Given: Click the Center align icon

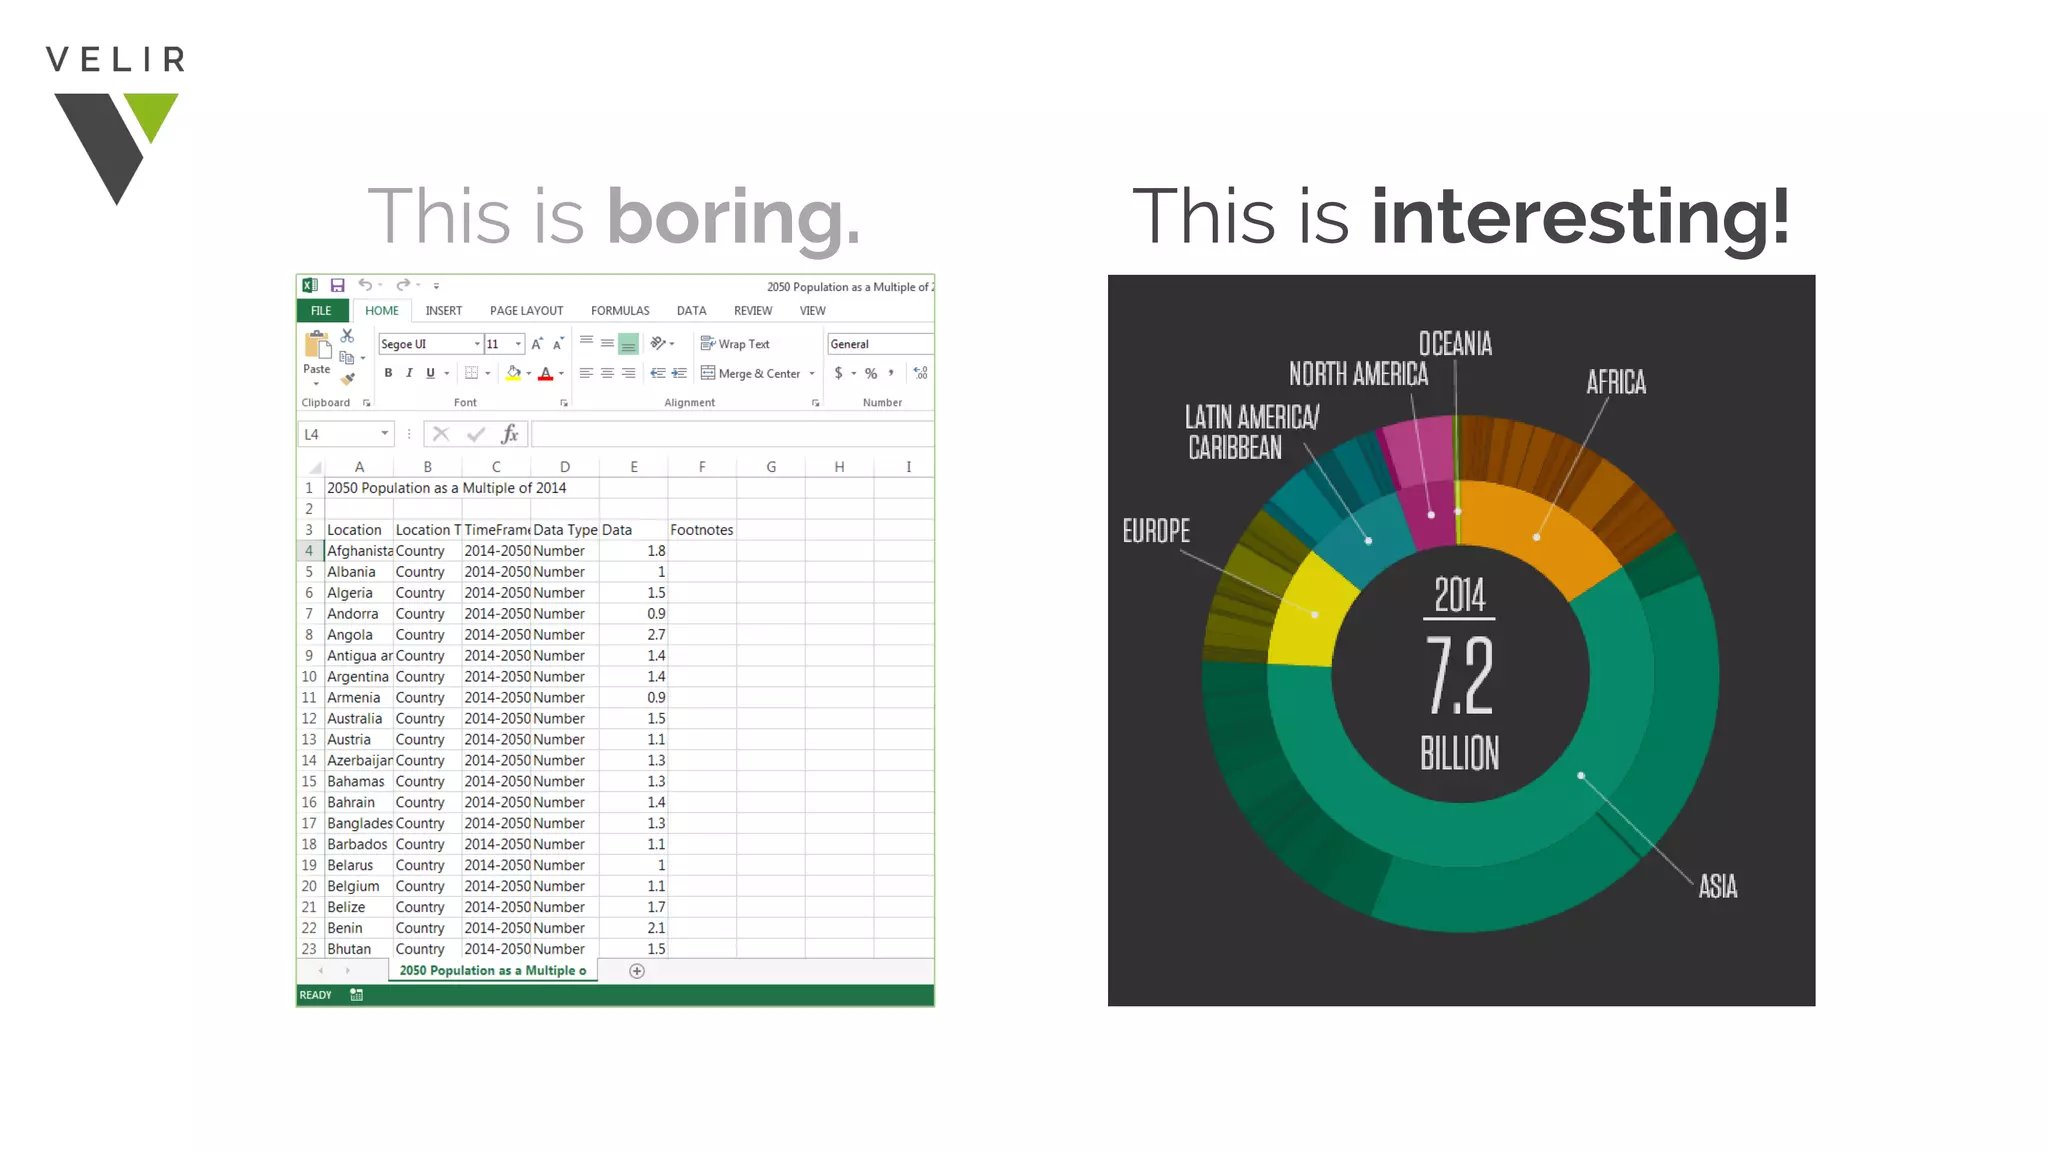Looking at the screenshot, I should tap(607, 373).
